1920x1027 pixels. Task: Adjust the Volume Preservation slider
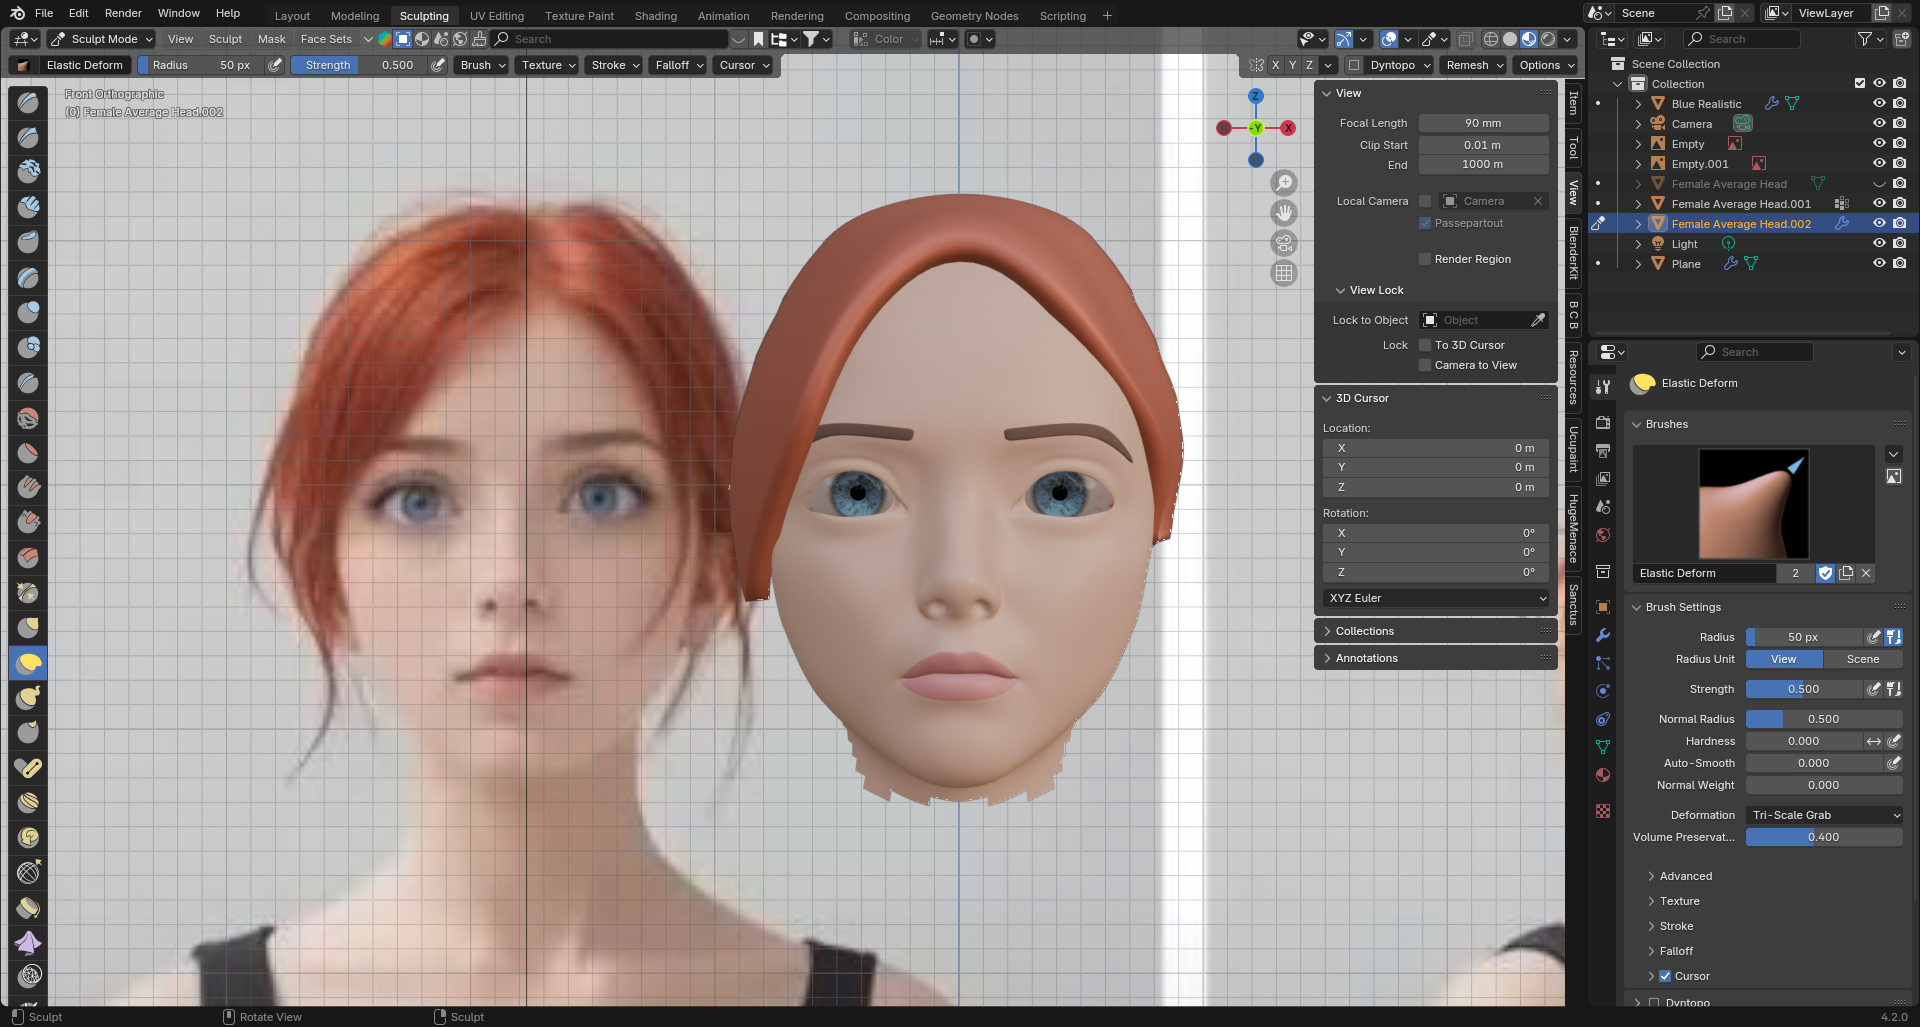tap(1824, 837)
